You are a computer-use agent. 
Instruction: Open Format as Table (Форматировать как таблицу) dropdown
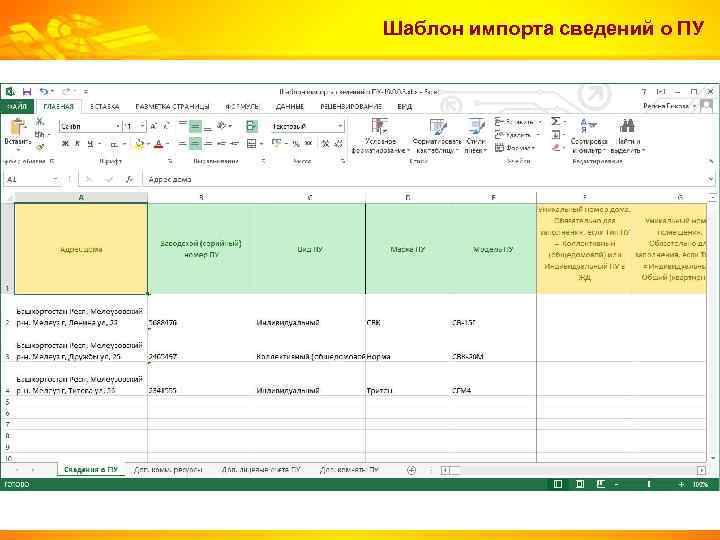[437, 135]
